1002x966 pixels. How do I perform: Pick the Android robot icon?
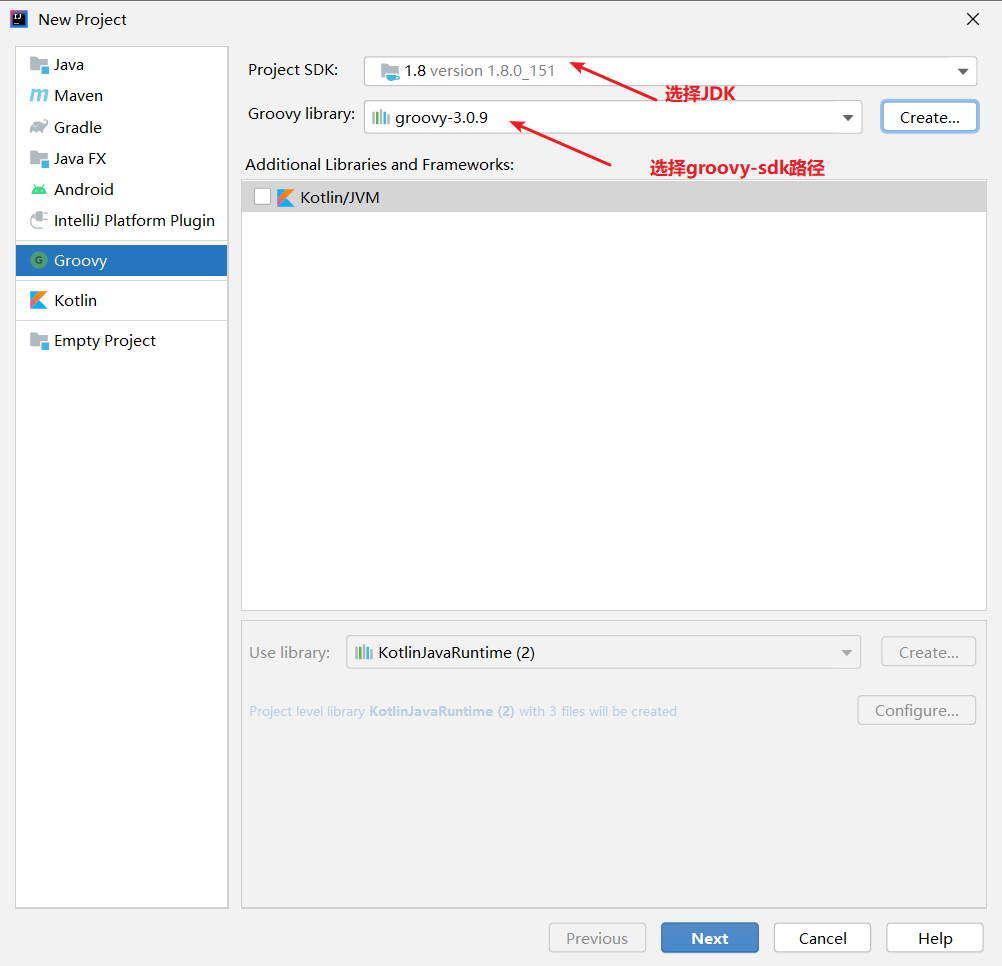[x=39, y=190]
